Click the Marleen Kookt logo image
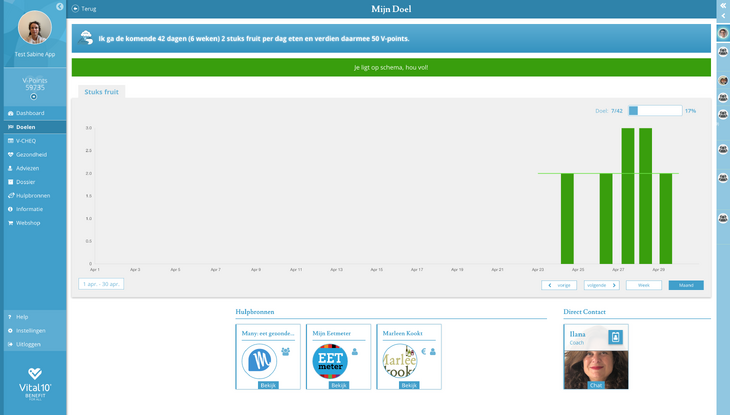730x415 pixels. coord(400,360)
